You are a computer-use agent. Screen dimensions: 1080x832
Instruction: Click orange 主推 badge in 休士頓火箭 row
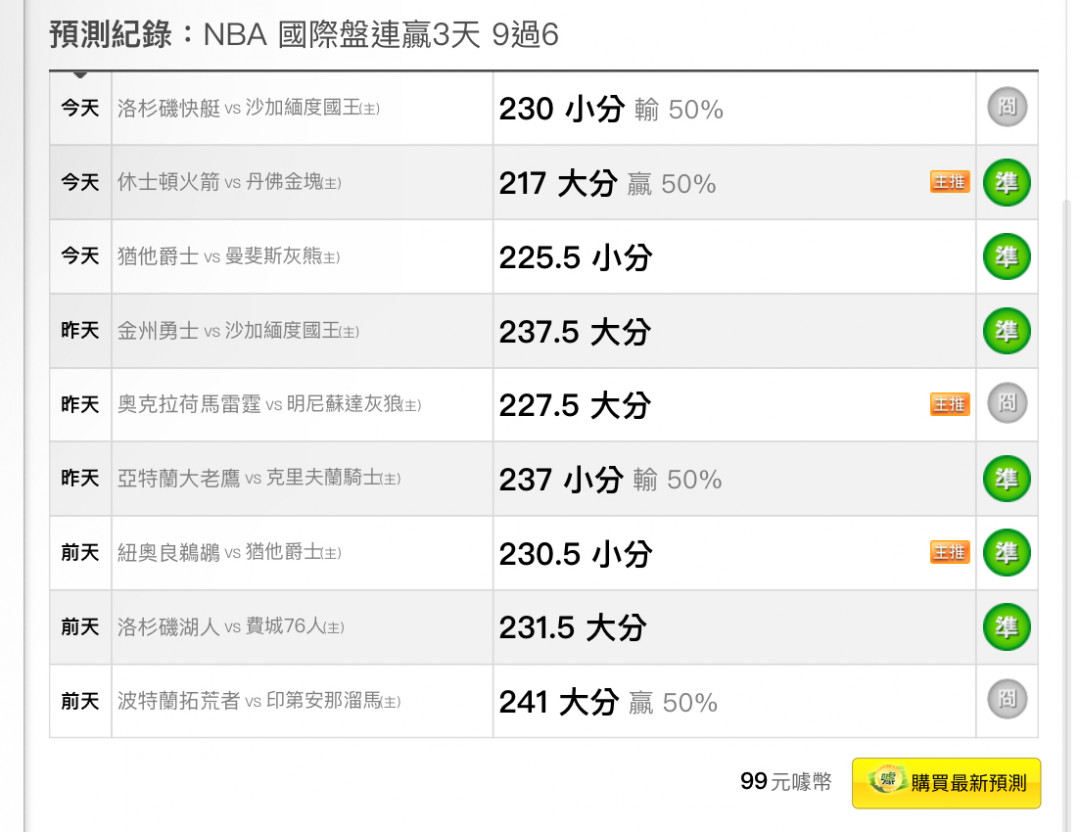[x=950, y=182]
